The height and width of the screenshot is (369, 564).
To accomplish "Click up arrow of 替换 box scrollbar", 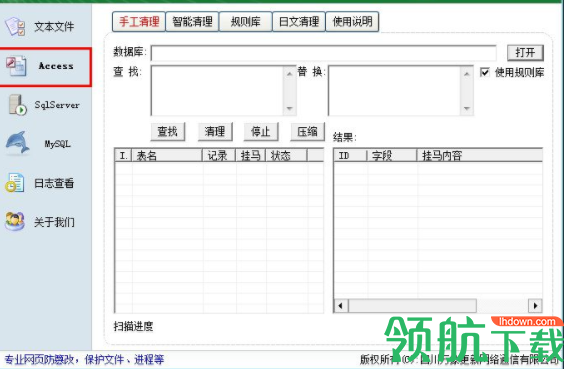I will pyautogui.click(x=467, y=74).
